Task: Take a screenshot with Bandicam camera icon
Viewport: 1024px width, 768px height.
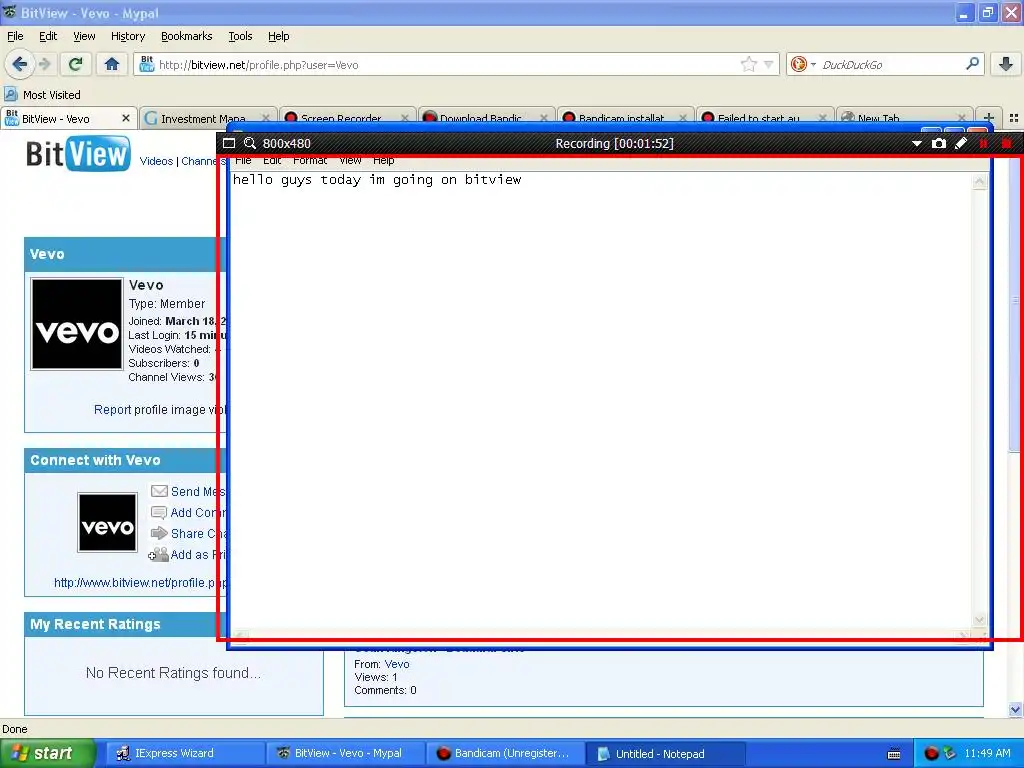Action: tap(938, 143)
